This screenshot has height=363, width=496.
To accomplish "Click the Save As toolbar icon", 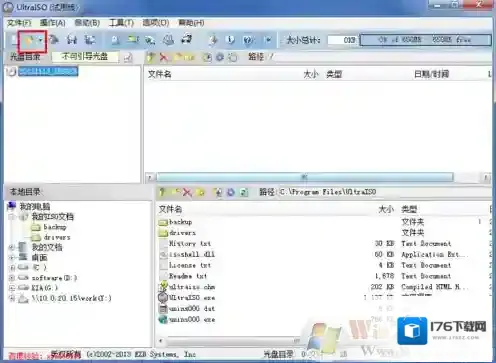I will click(x=89, y=40).
